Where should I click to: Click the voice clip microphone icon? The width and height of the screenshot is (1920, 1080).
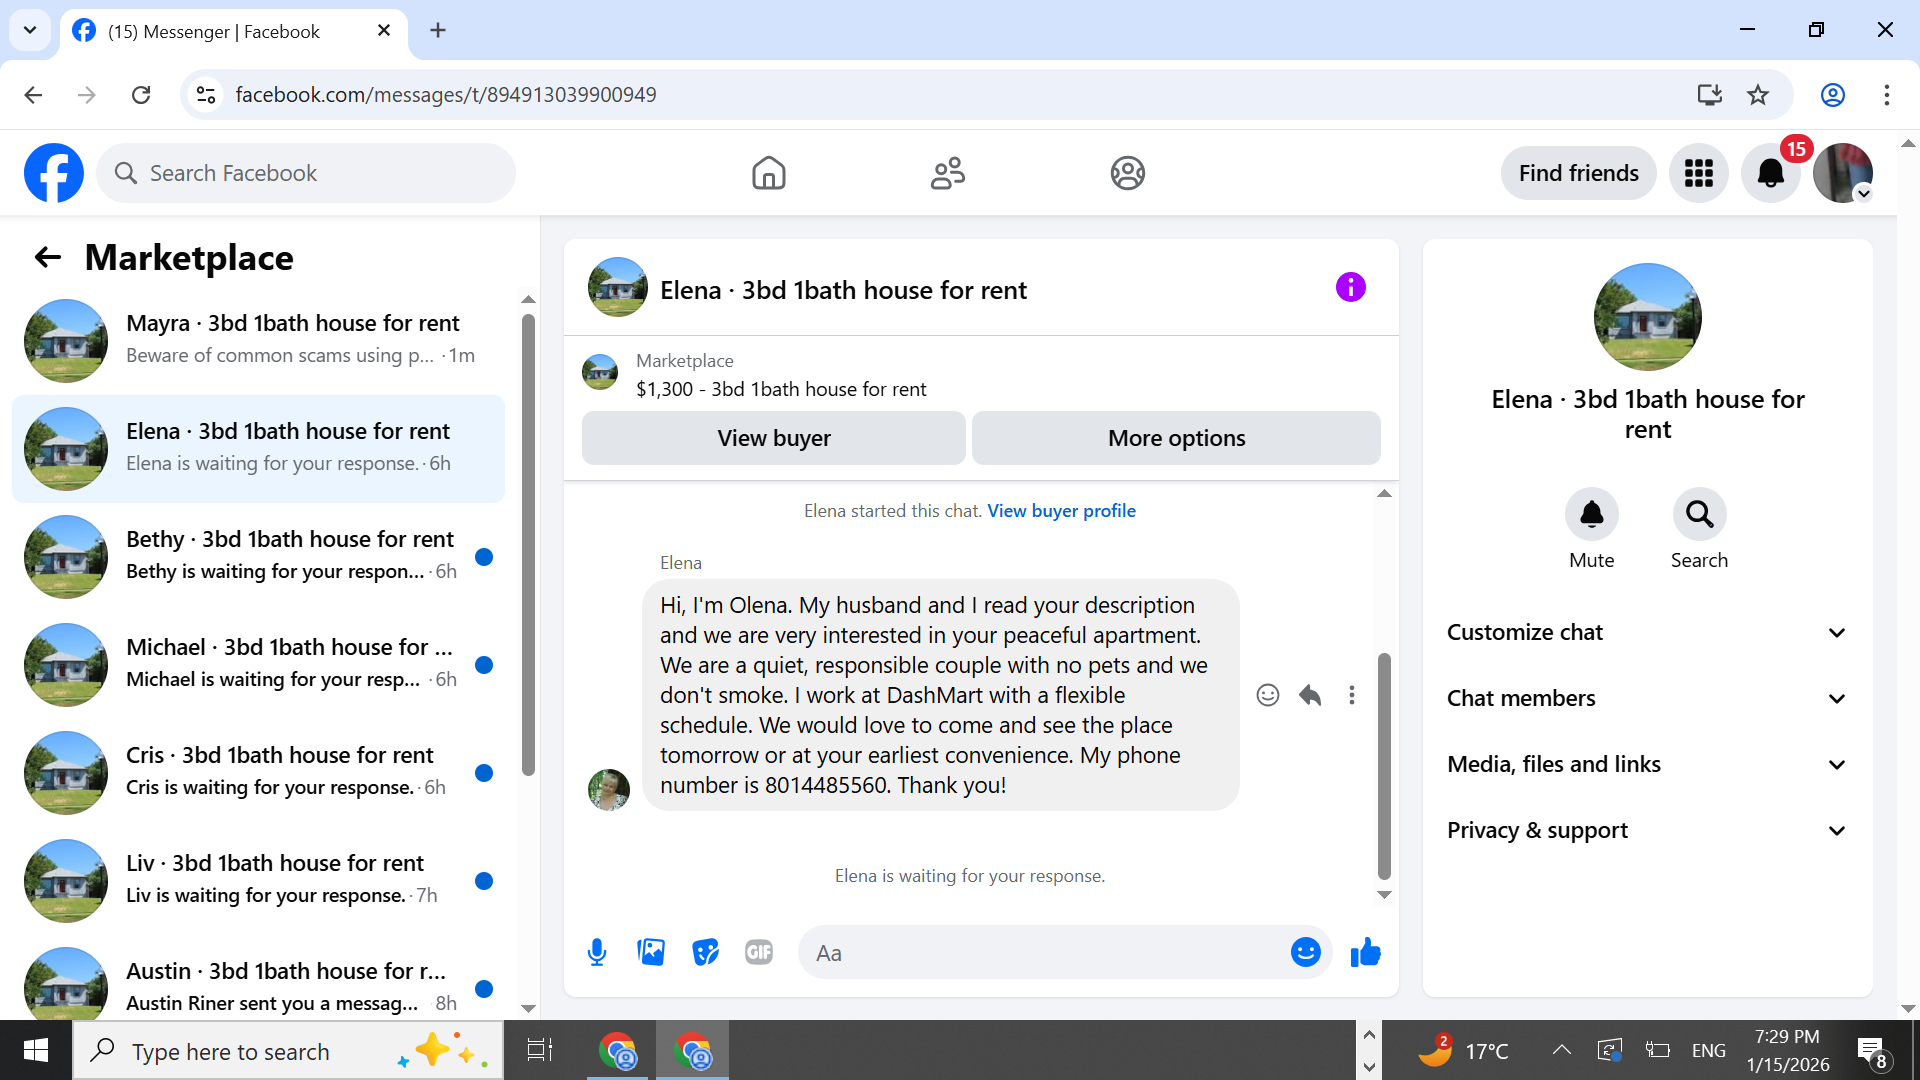pyautogui.click(x=597, y=952)
